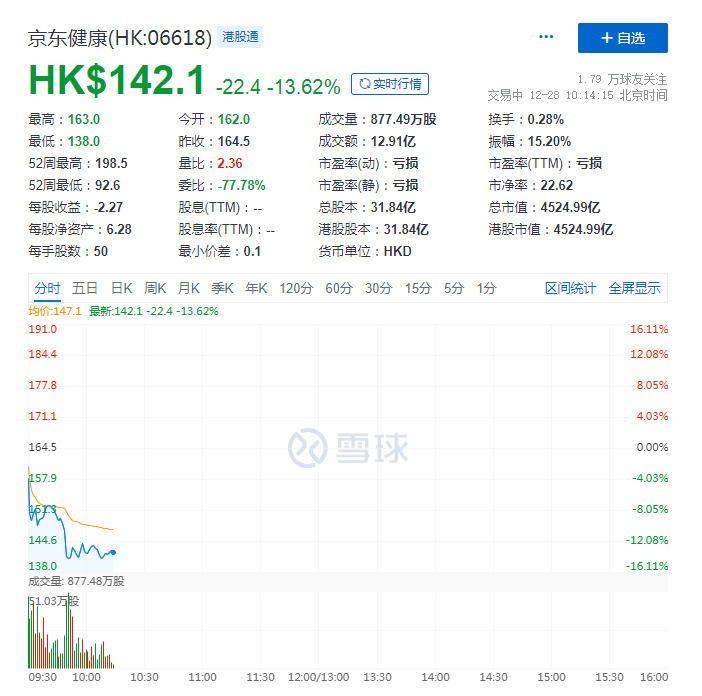The image size is (702, 696).
Task: Open the 周K chart tab
Action: pos(155,288)
